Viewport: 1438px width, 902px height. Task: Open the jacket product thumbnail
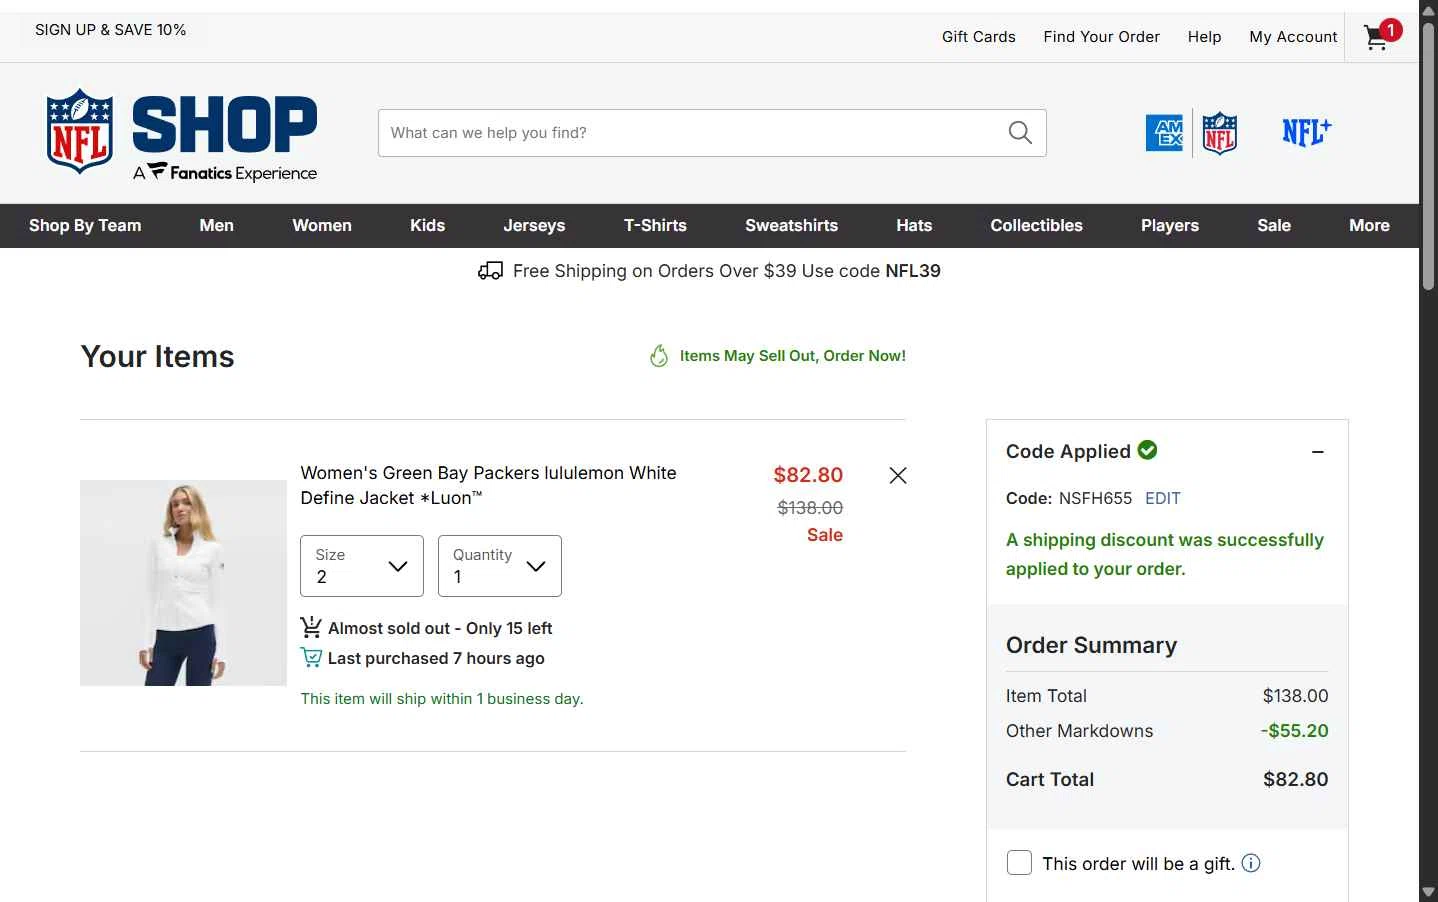click(x=183, y=583)
